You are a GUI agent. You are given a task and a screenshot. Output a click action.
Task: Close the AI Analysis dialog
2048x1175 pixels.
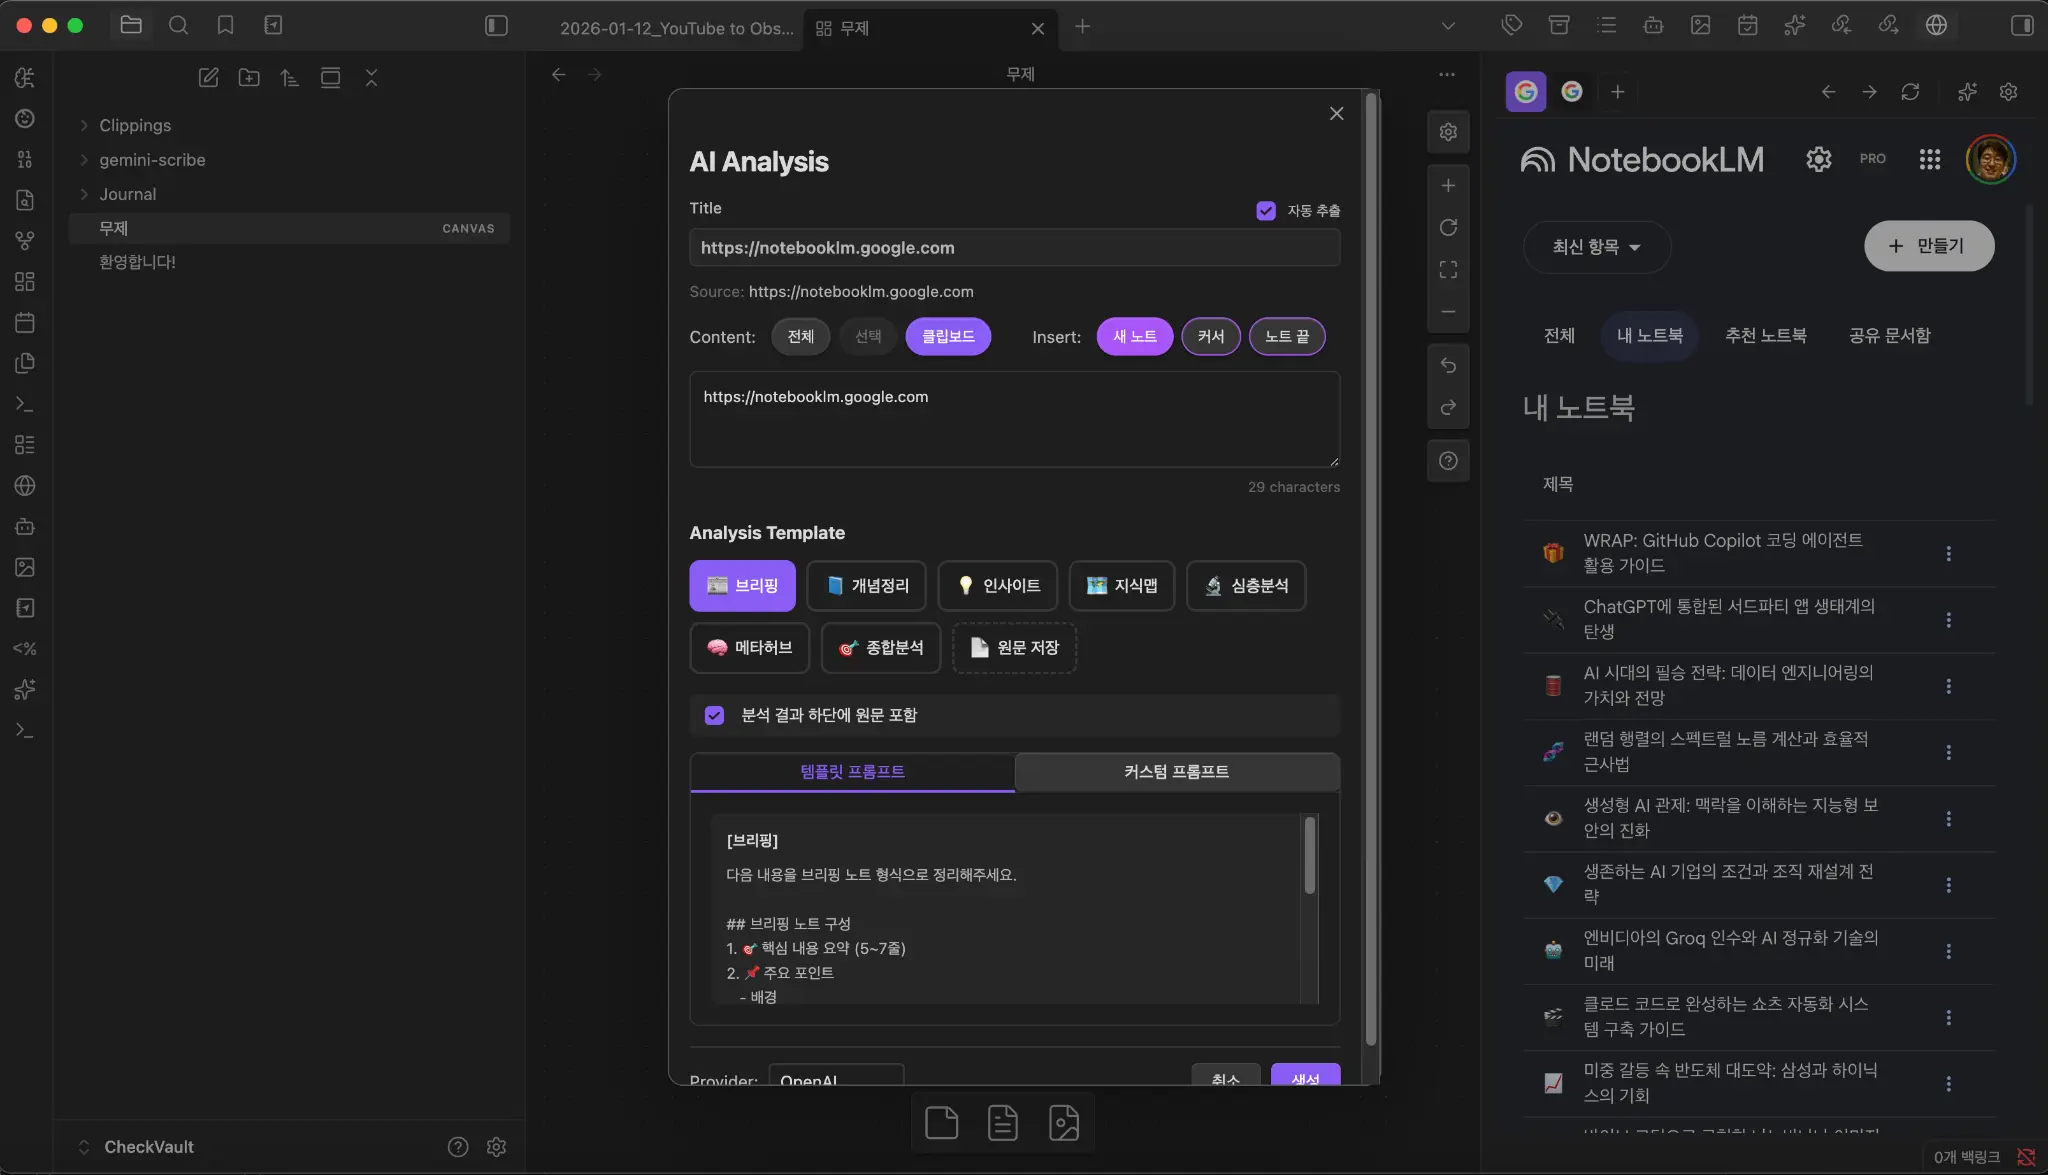pyautogui.click(x=1336, y=114)
